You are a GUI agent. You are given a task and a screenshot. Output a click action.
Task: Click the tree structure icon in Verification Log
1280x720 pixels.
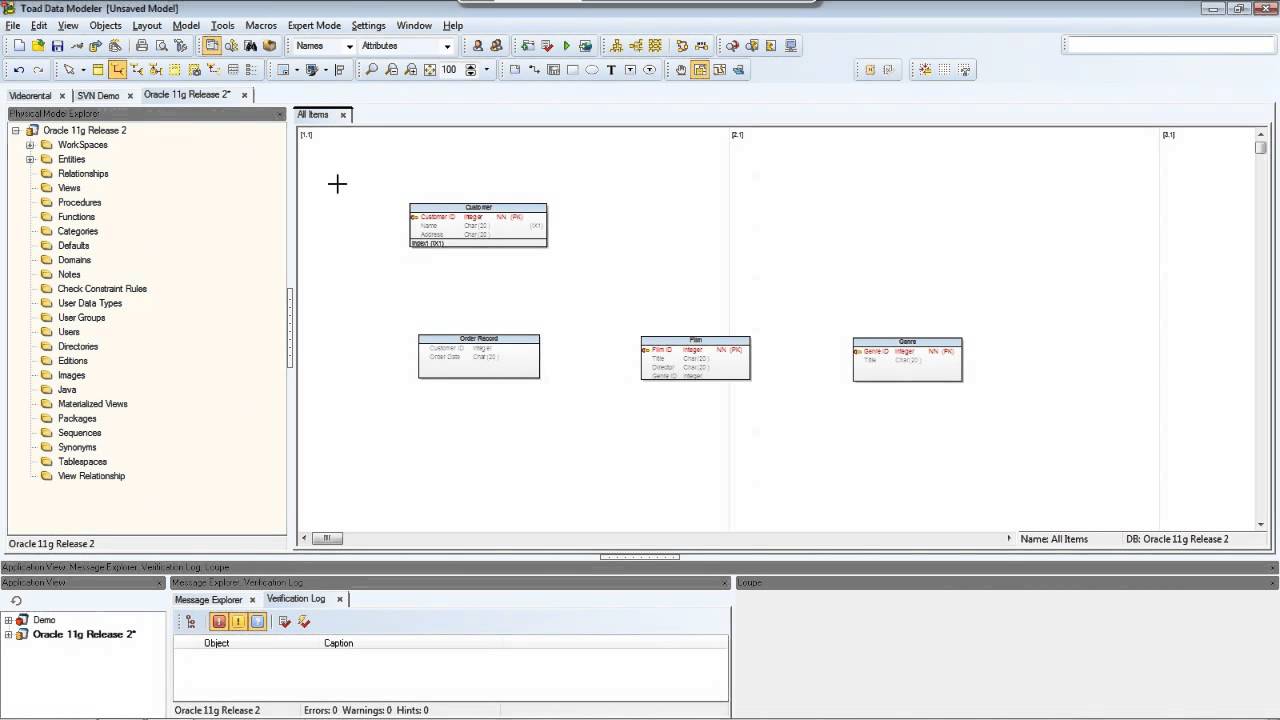[x=191, y=622]
